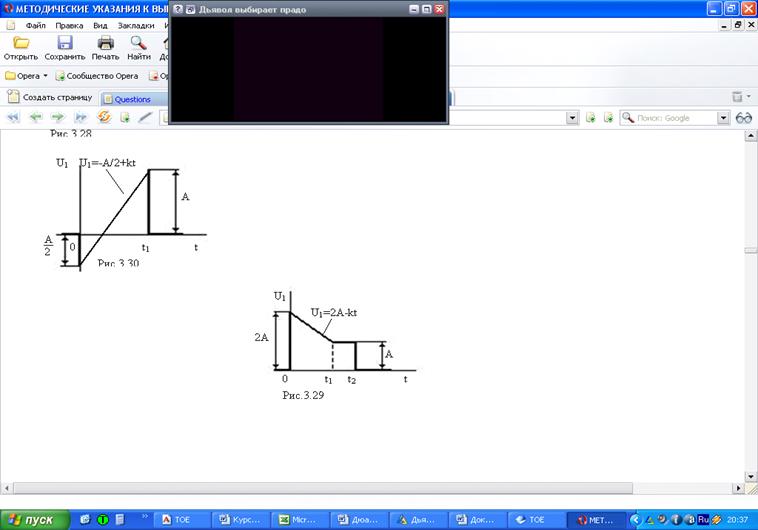Viewport: 758px width, 530px height.
Task: Rewind to the first page in history
Action: [13, 118]
